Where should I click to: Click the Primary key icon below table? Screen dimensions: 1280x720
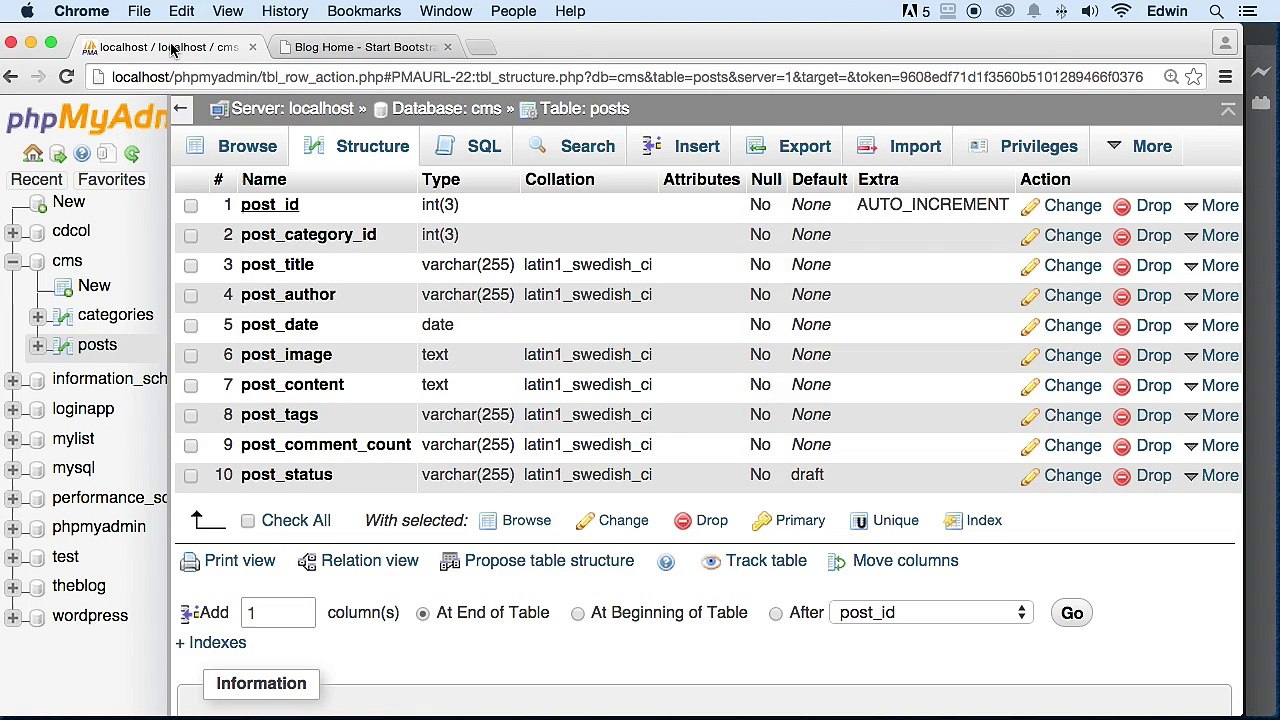coord(762,520)
